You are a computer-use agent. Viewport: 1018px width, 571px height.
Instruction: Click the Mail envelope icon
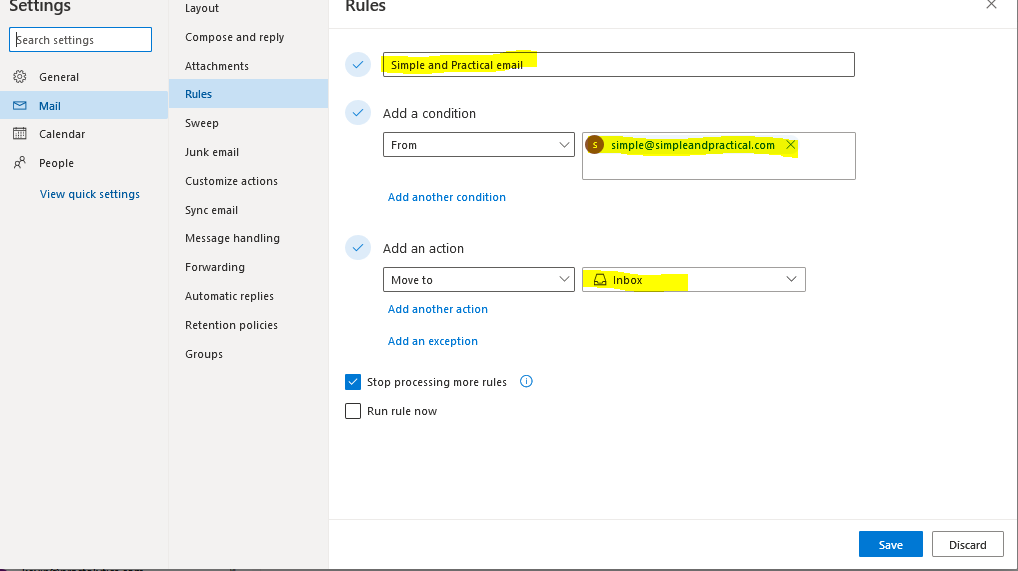tap(19, 106)
